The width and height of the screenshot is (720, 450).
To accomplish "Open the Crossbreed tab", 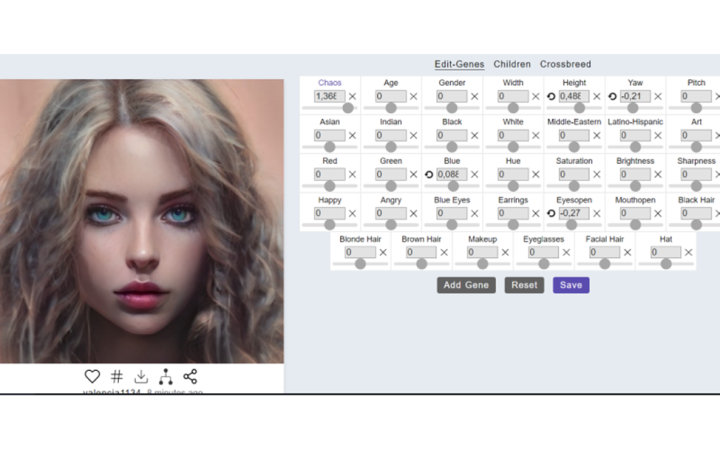I will tap(565, 64).
